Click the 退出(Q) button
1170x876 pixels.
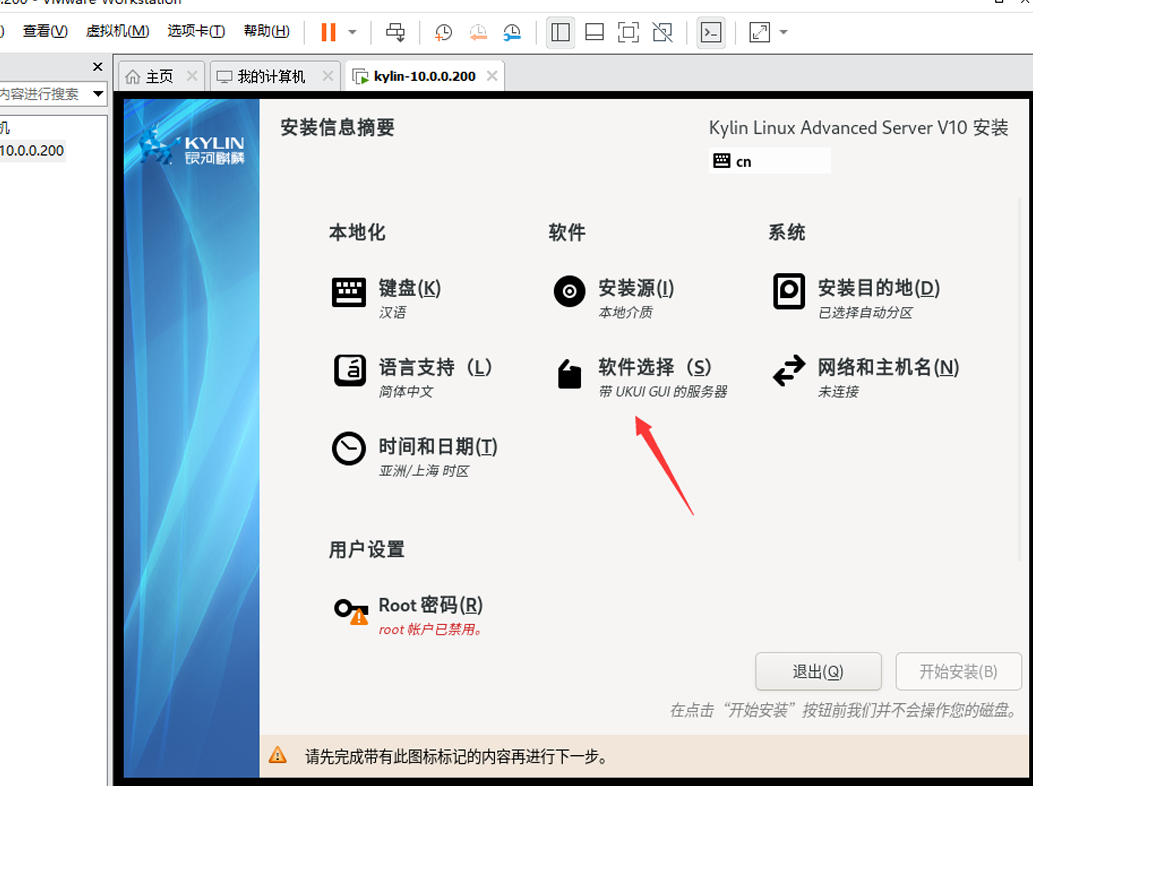[818, 672]
